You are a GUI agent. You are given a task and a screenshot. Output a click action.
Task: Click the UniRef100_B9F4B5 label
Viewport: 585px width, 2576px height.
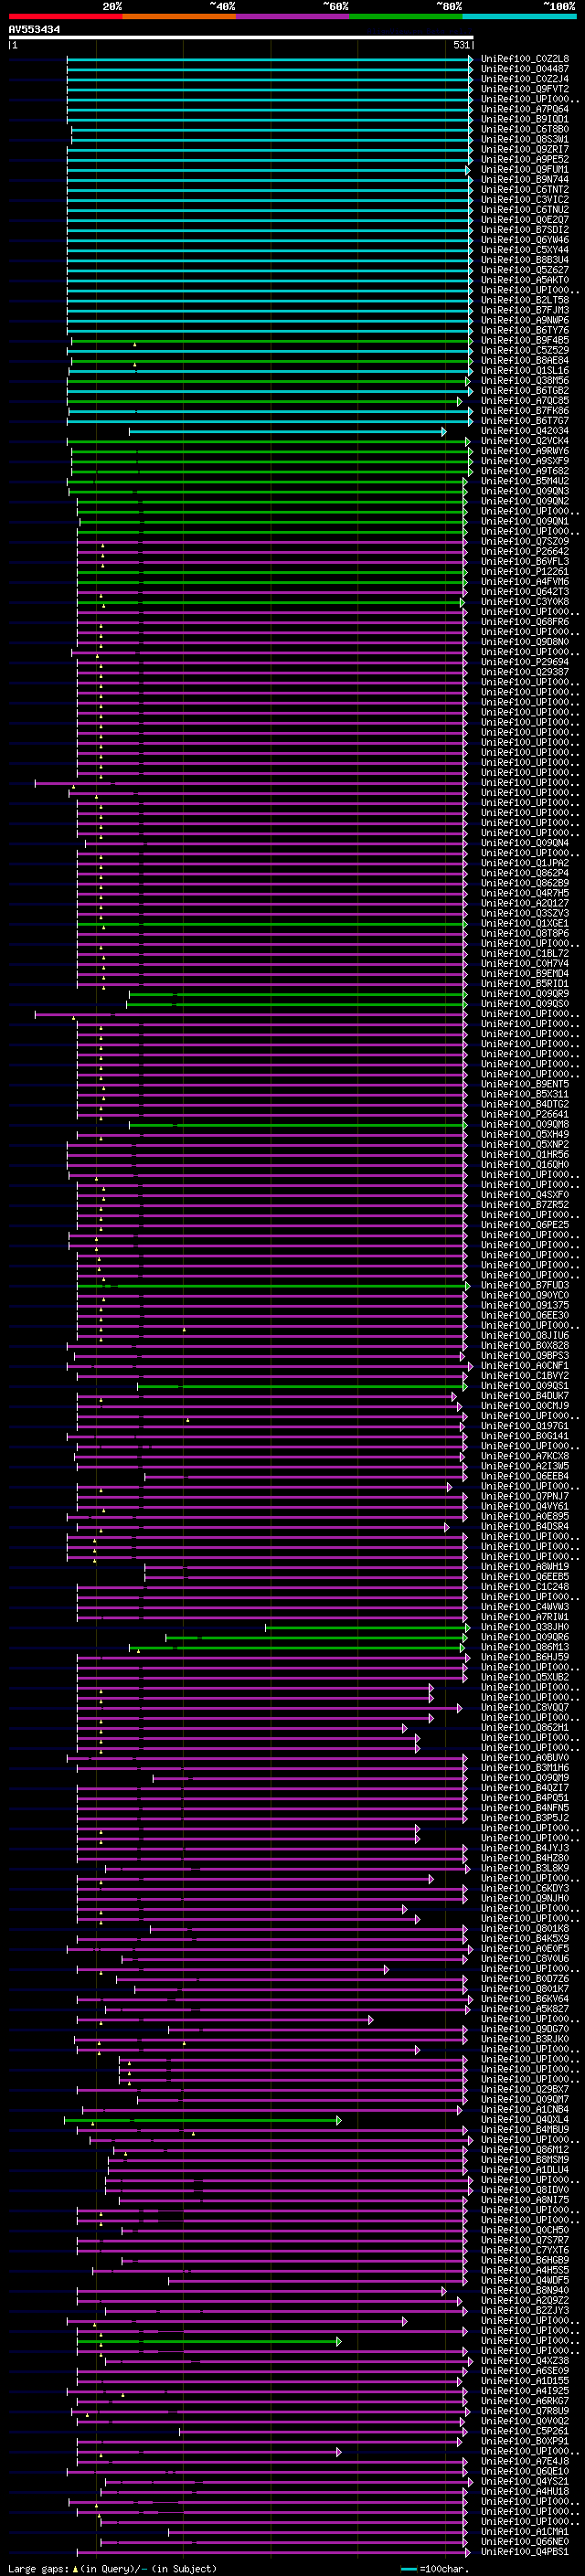point(525,340)
